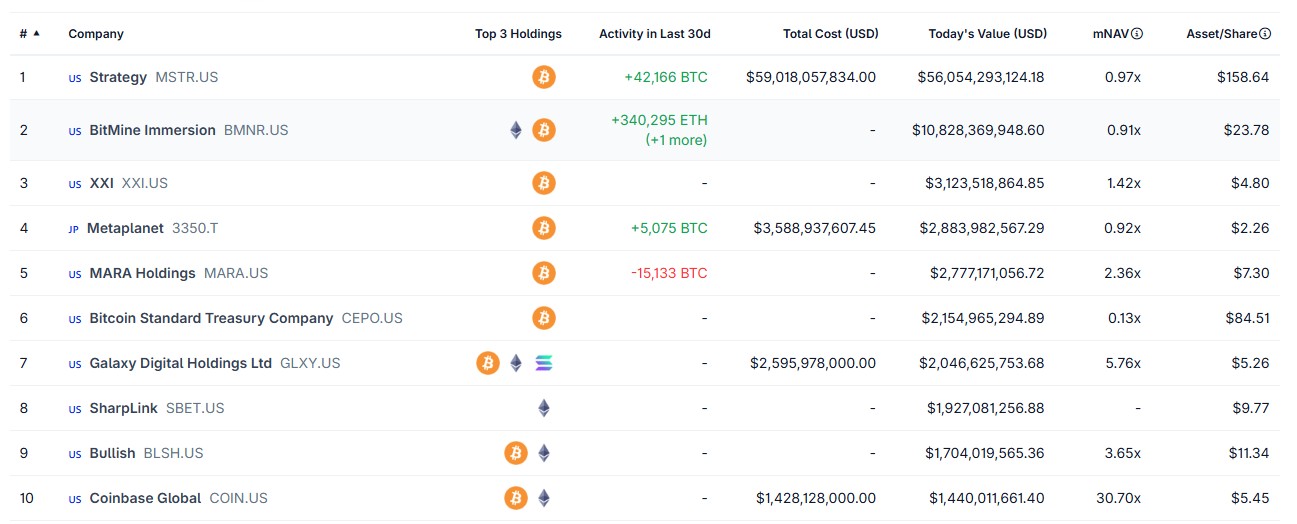The height and width of the screenshot is (524, 1297).
Task: Open the BitMine Immersion company link
Action: coord(152,130)
